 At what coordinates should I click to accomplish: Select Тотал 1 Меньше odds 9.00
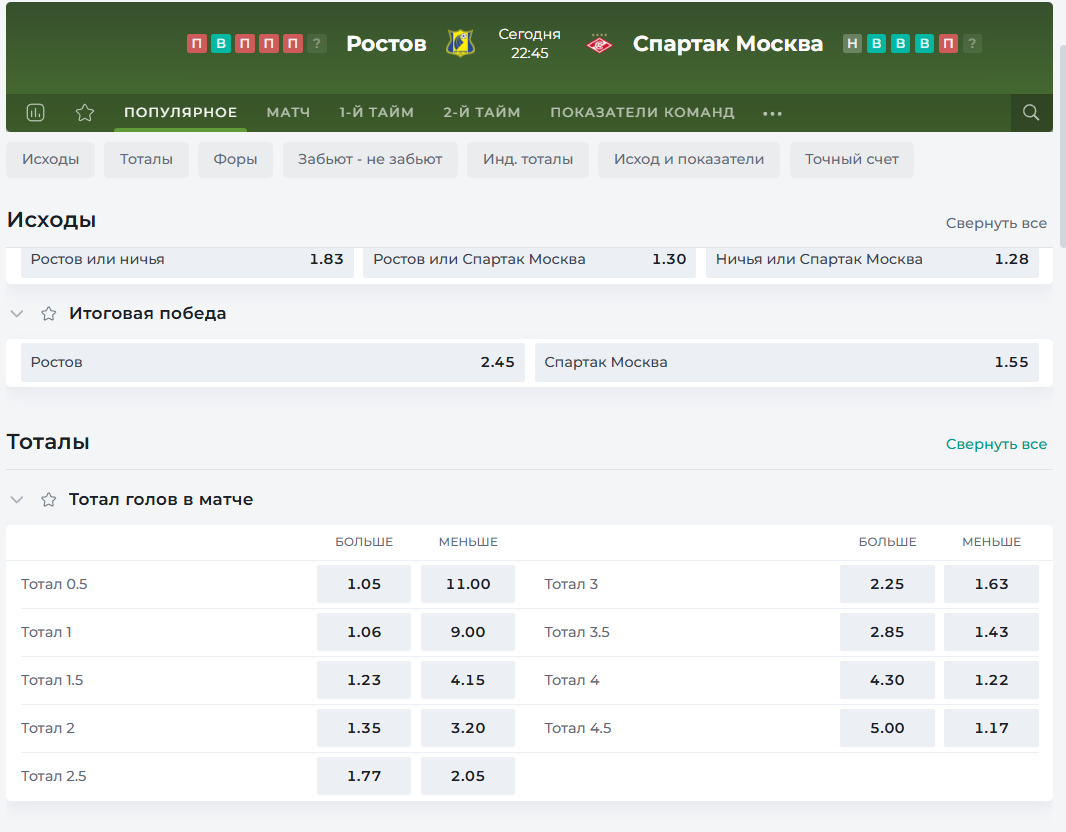tap(468, 632)
